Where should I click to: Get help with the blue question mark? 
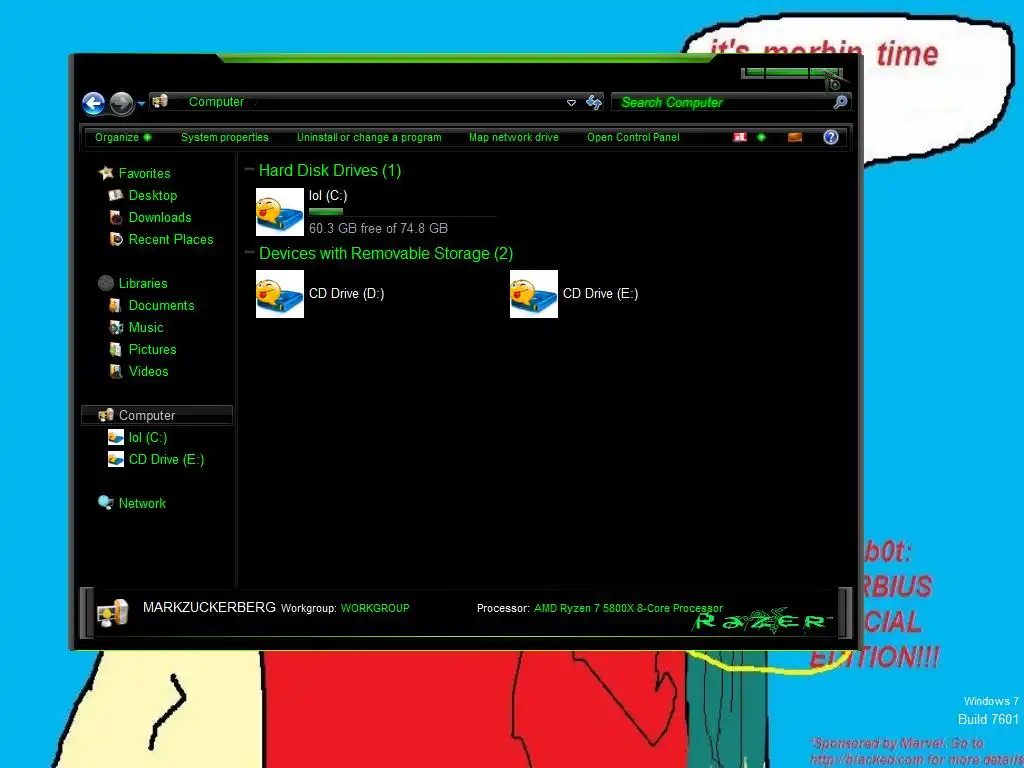[831, 137]
